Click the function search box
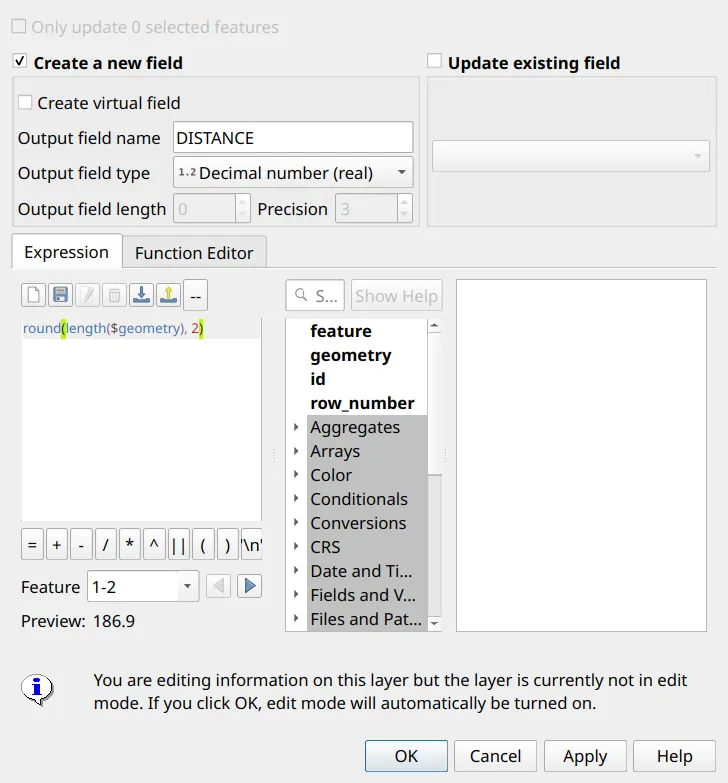The image size is (728, 783). click(x=315, y=296)
